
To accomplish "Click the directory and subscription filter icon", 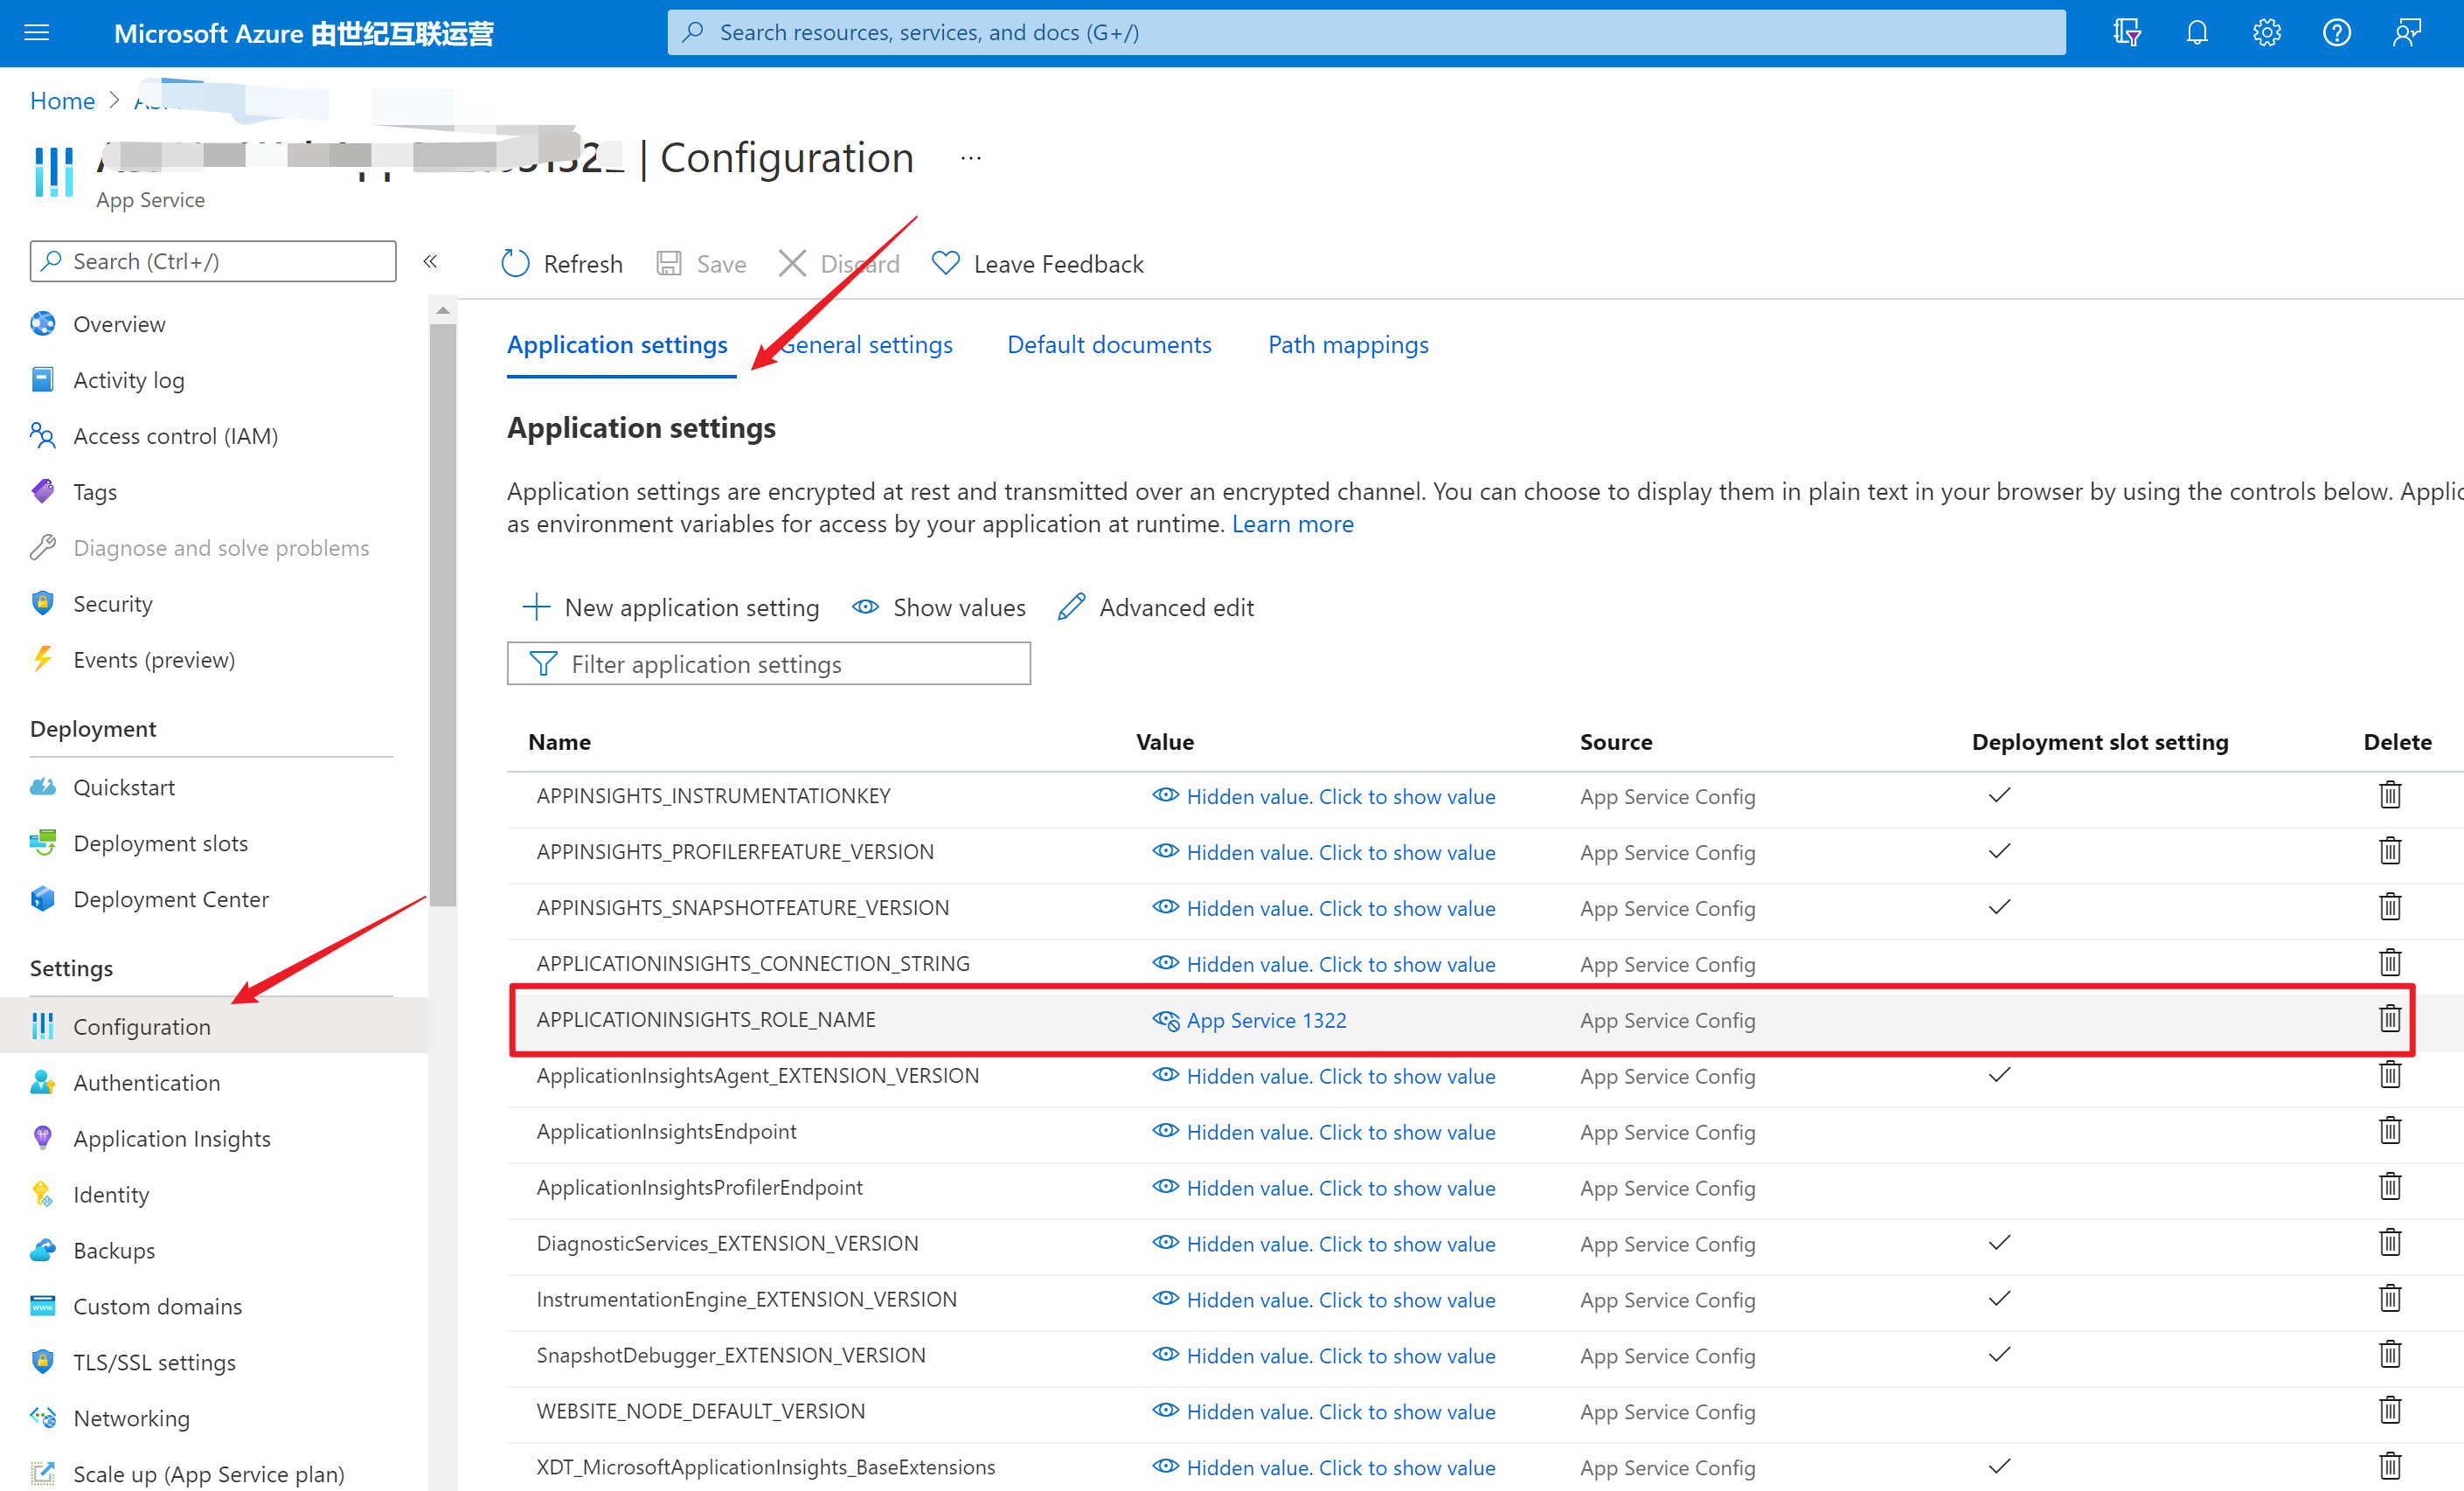I will [2126, 33].
